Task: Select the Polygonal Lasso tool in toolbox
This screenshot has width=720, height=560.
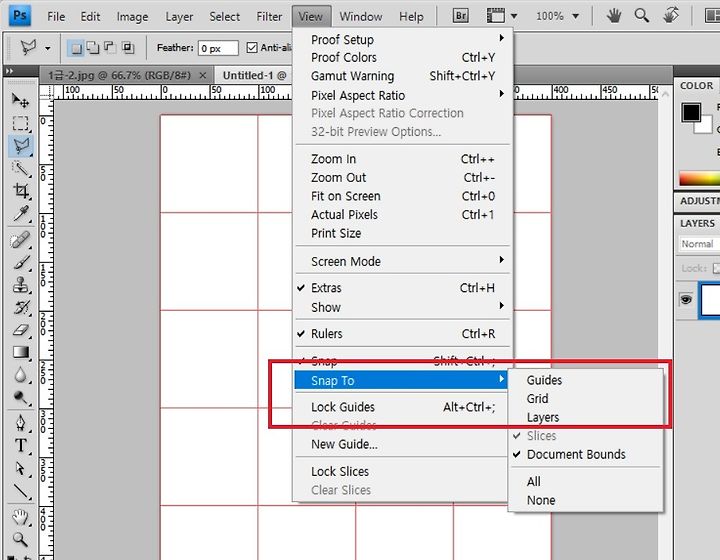Action: tap(20, 146)
